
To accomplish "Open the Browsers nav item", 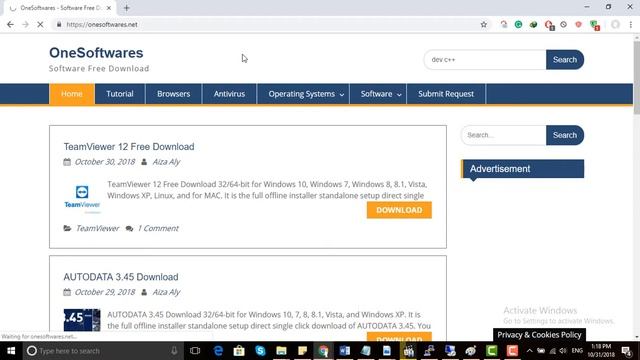I will coord(173,94).
